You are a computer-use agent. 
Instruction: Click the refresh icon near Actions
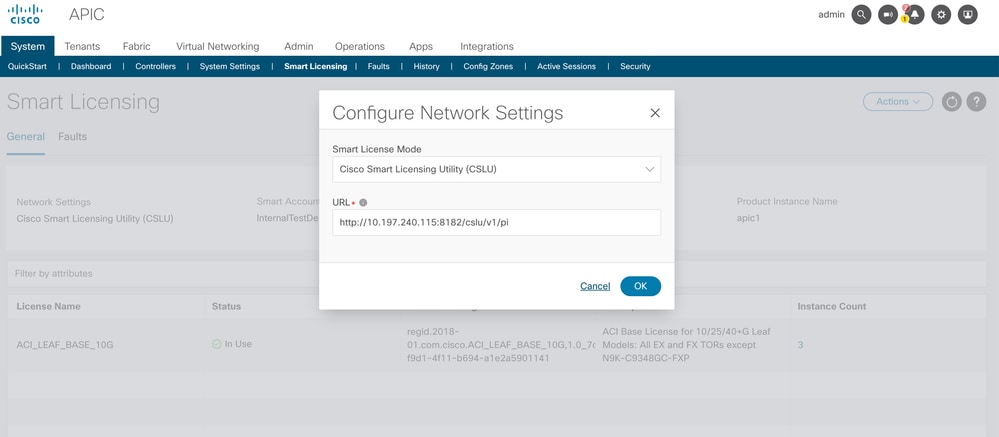pos(952,102)
